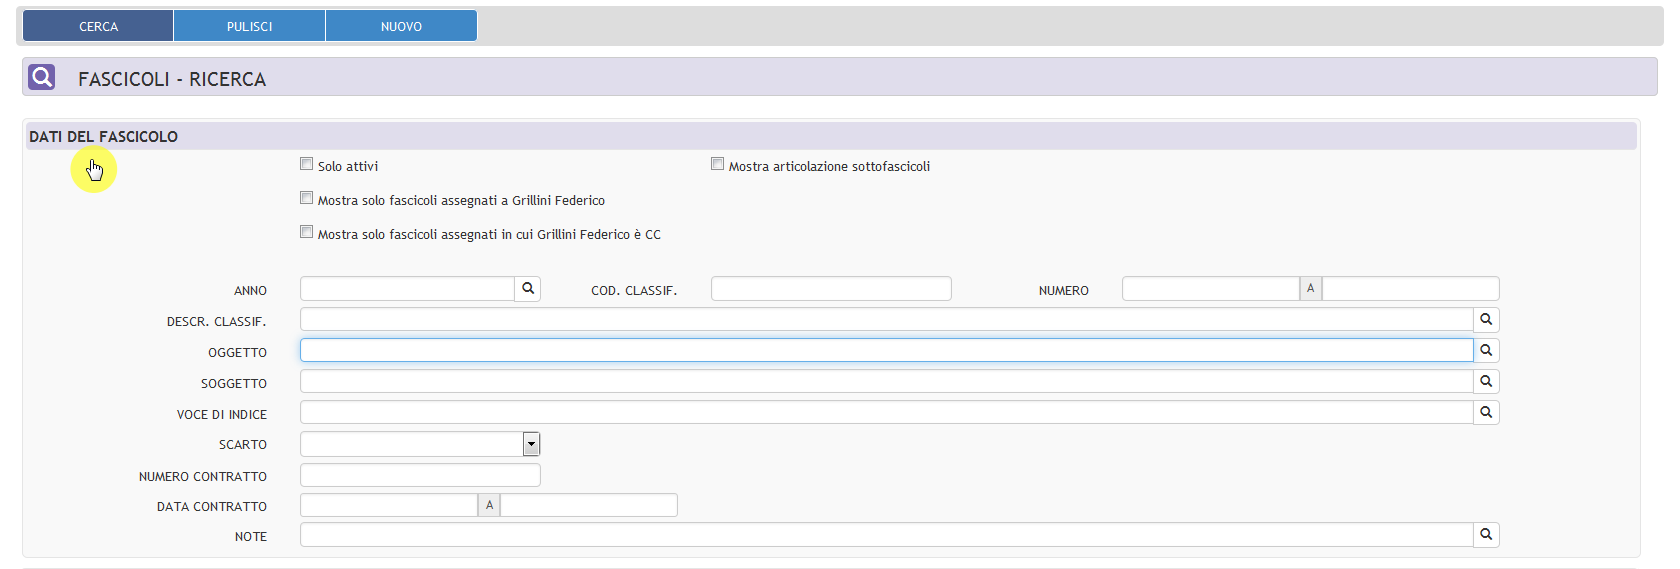Click the NUMERO range end field
The width and height of the screenshot is (1680, 569).
pyautogui.click(x=1410, y=289)
